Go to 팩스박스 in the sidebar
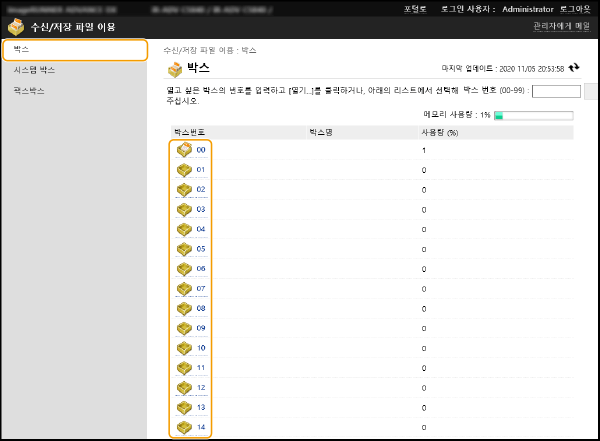 [29, 91]
